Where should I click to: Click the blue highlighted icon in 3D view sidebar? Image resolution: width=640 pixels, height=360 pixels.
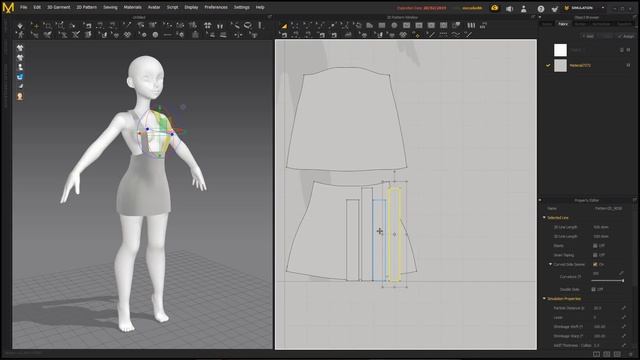20,77
